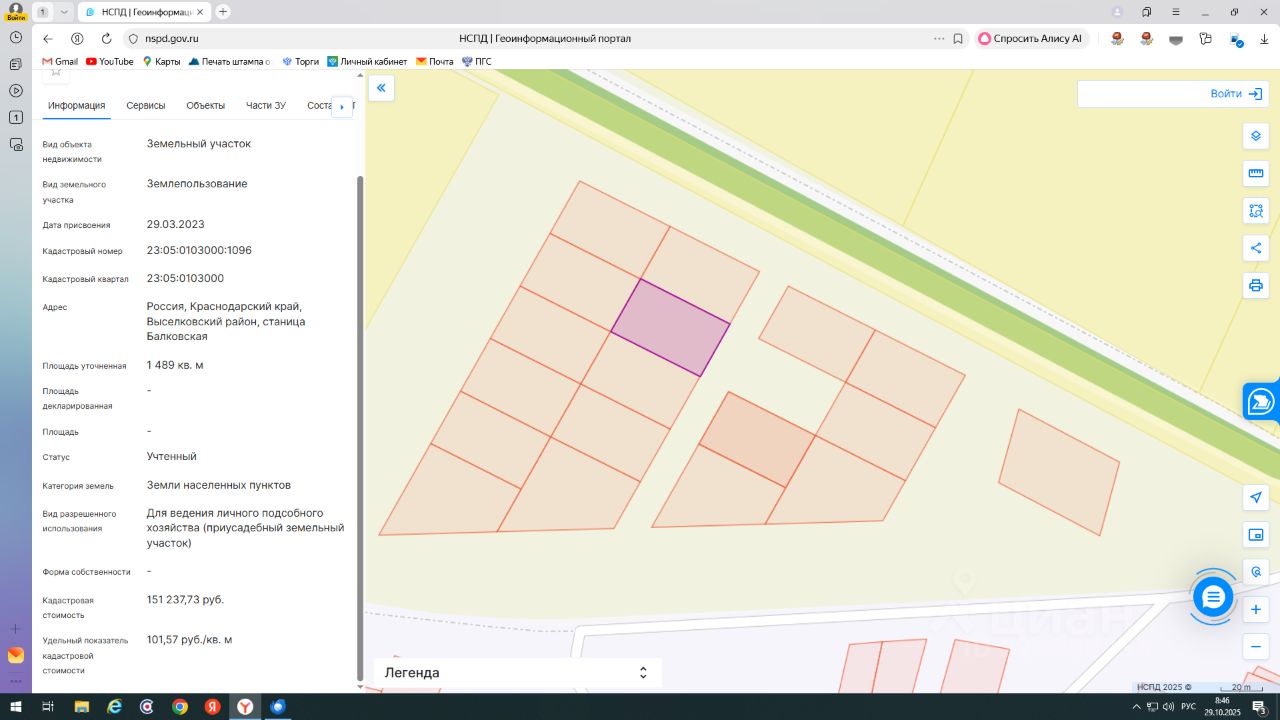
Task: Activate the area selection tool on map
Action: point(1256,211)
